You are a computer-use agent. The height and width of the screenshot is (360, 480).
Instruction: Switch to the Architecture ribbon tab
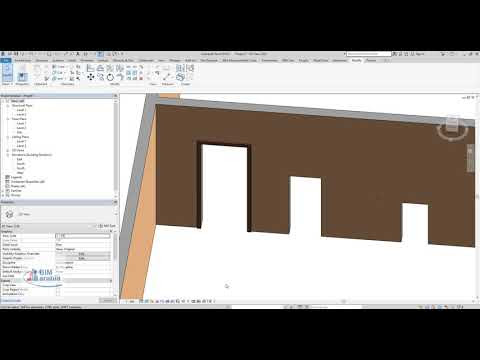click(x=23, y=60)
